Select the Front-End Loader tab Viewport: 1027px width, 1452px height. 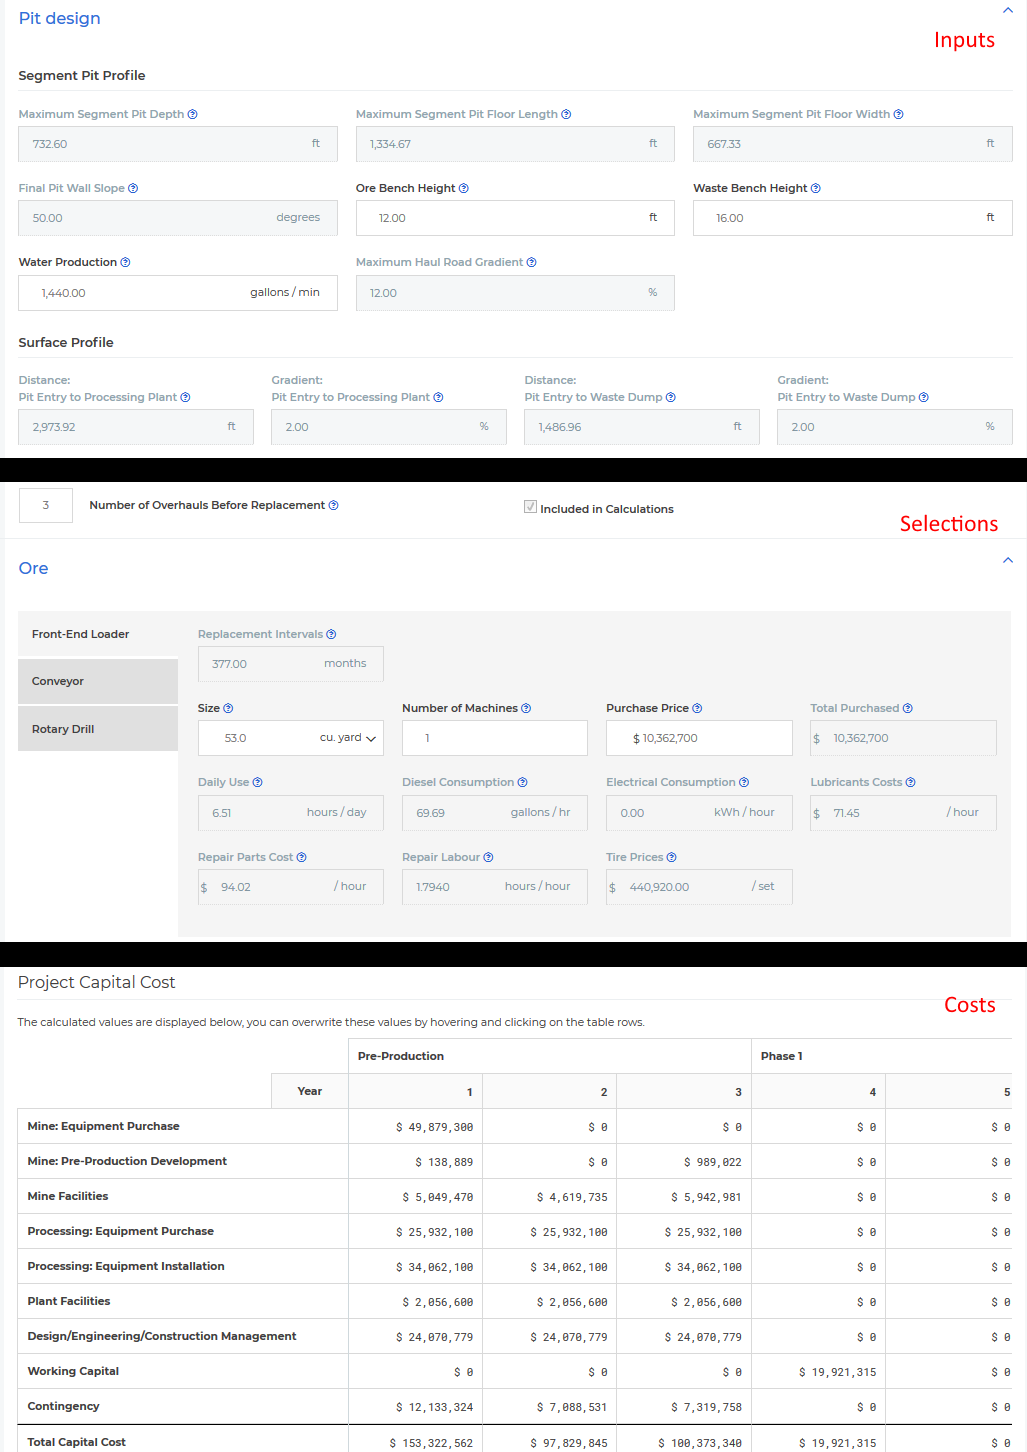pyautogui.click(x=98, y=635)
